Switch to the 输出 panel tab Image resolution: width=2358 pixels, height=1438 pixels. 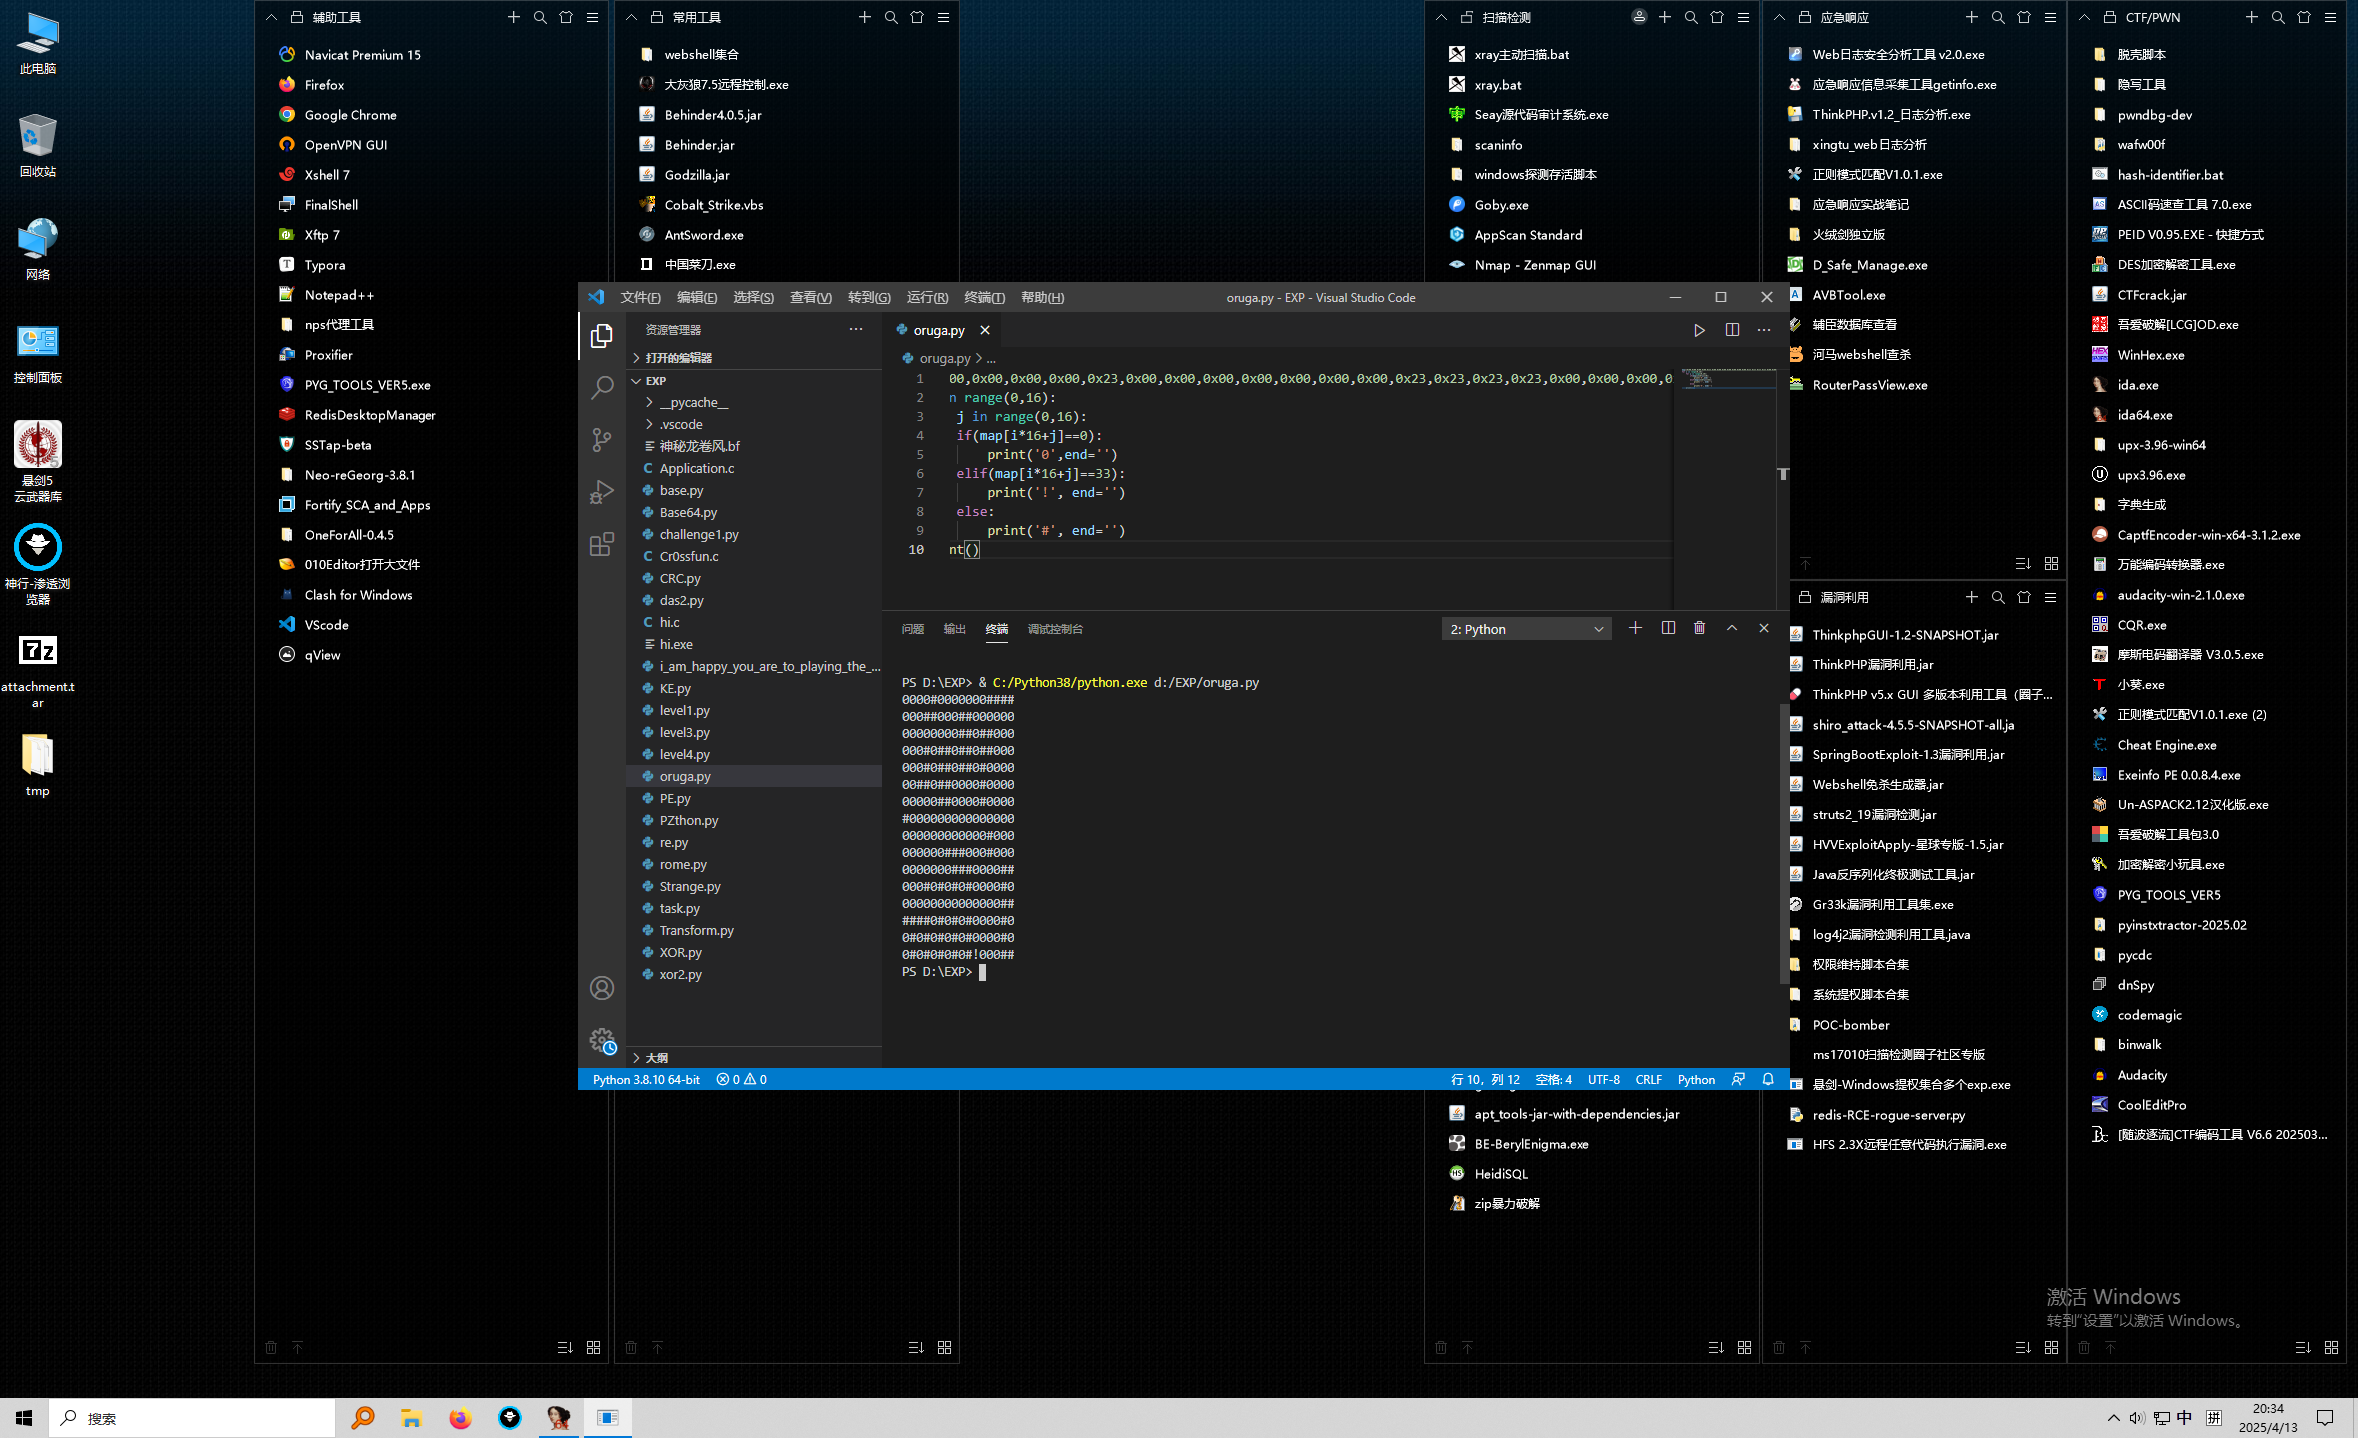954,629
